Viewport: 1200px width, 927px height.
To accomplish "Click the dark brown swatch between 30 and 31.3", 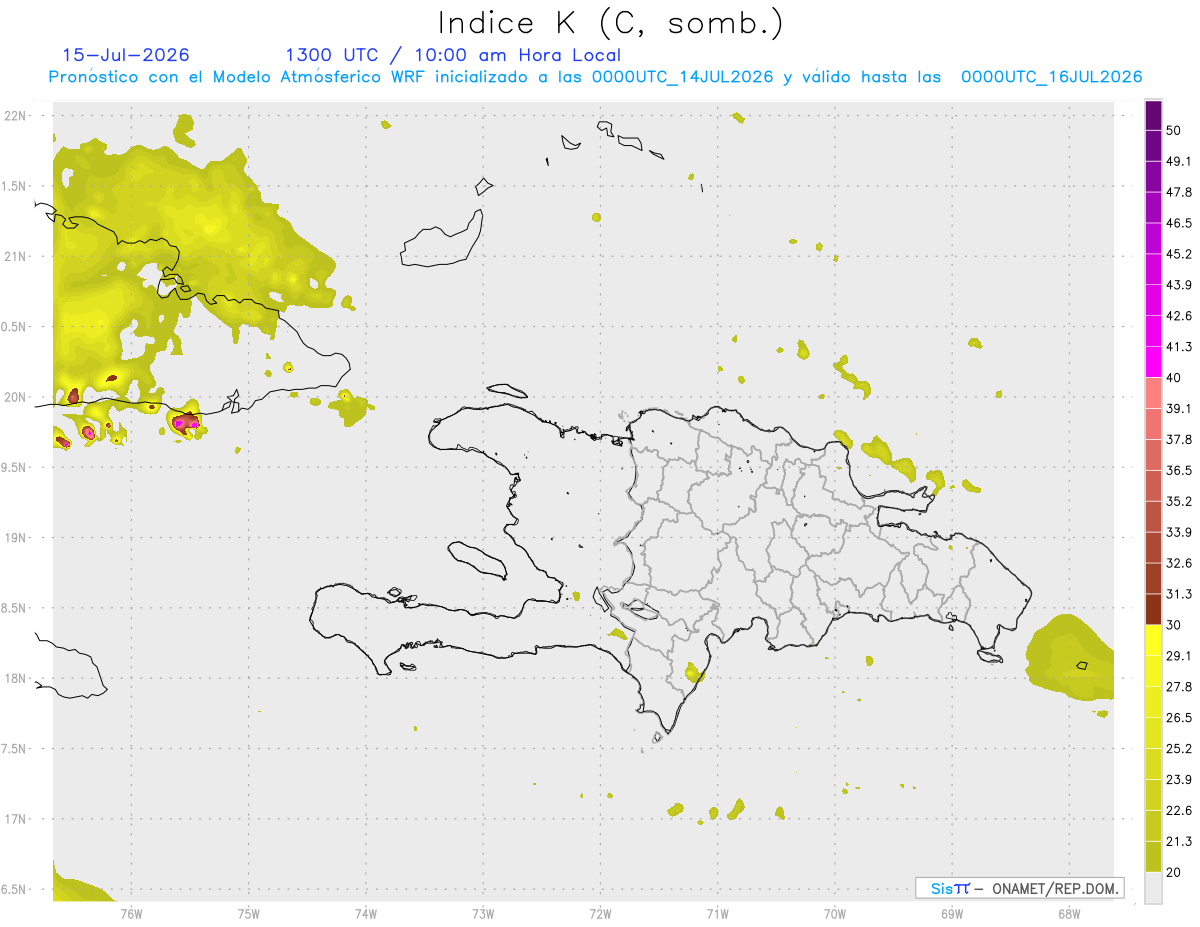I will (x=1154, y=609).
